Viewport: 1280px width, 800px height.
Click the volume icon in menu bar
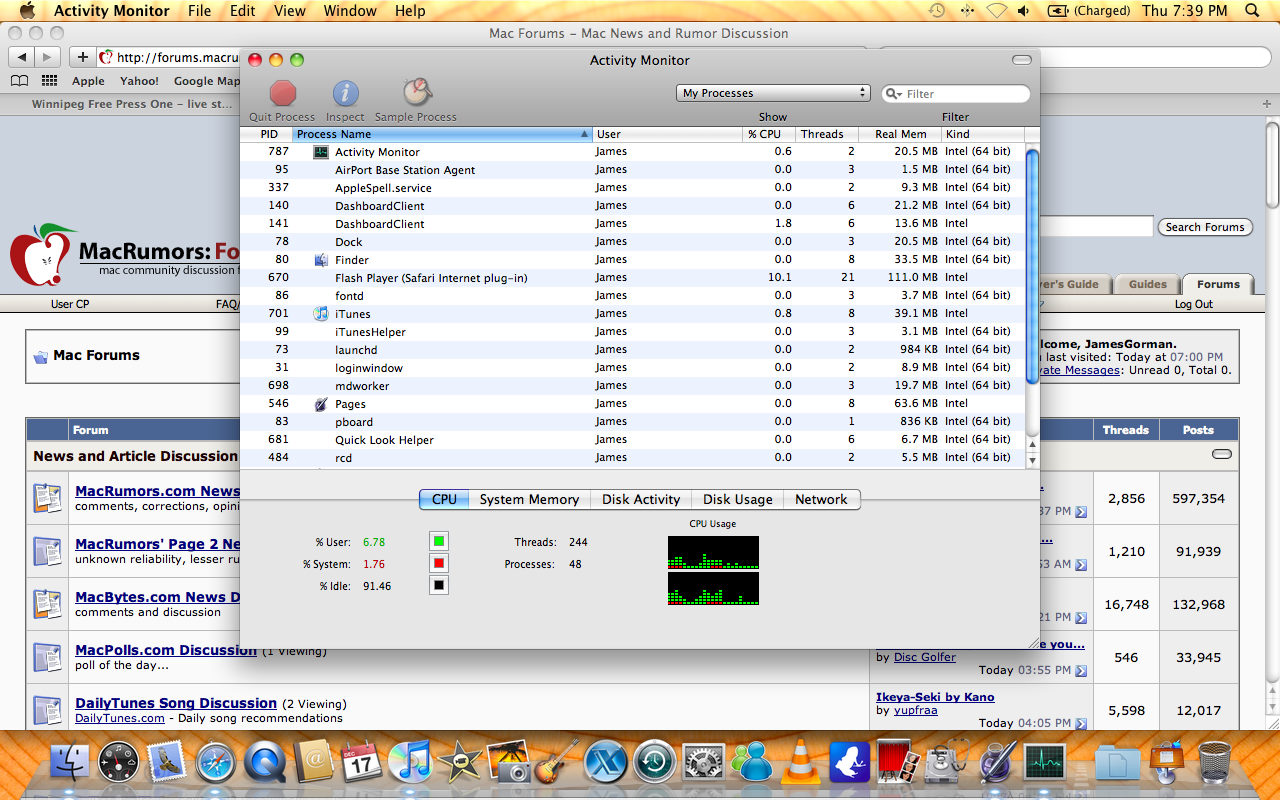tap(1024, 11)
